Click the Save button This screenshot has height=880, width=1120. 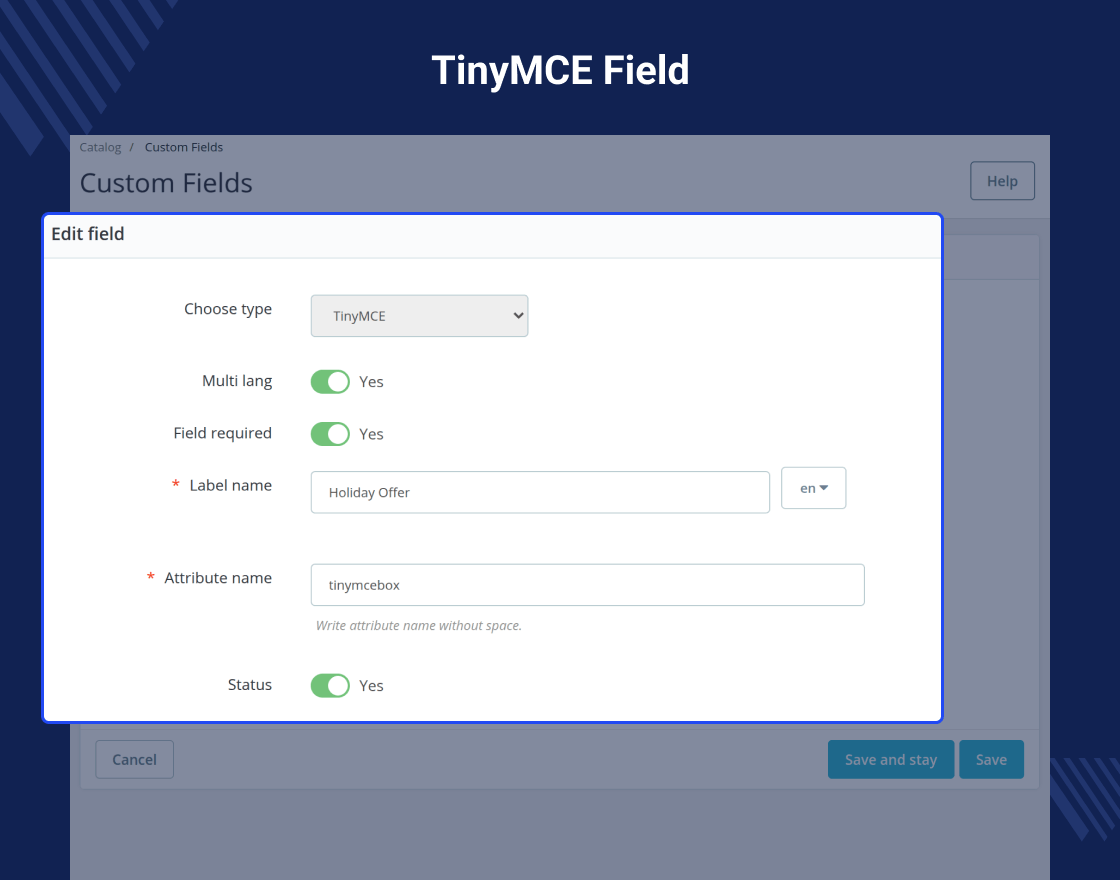[991, 759]
